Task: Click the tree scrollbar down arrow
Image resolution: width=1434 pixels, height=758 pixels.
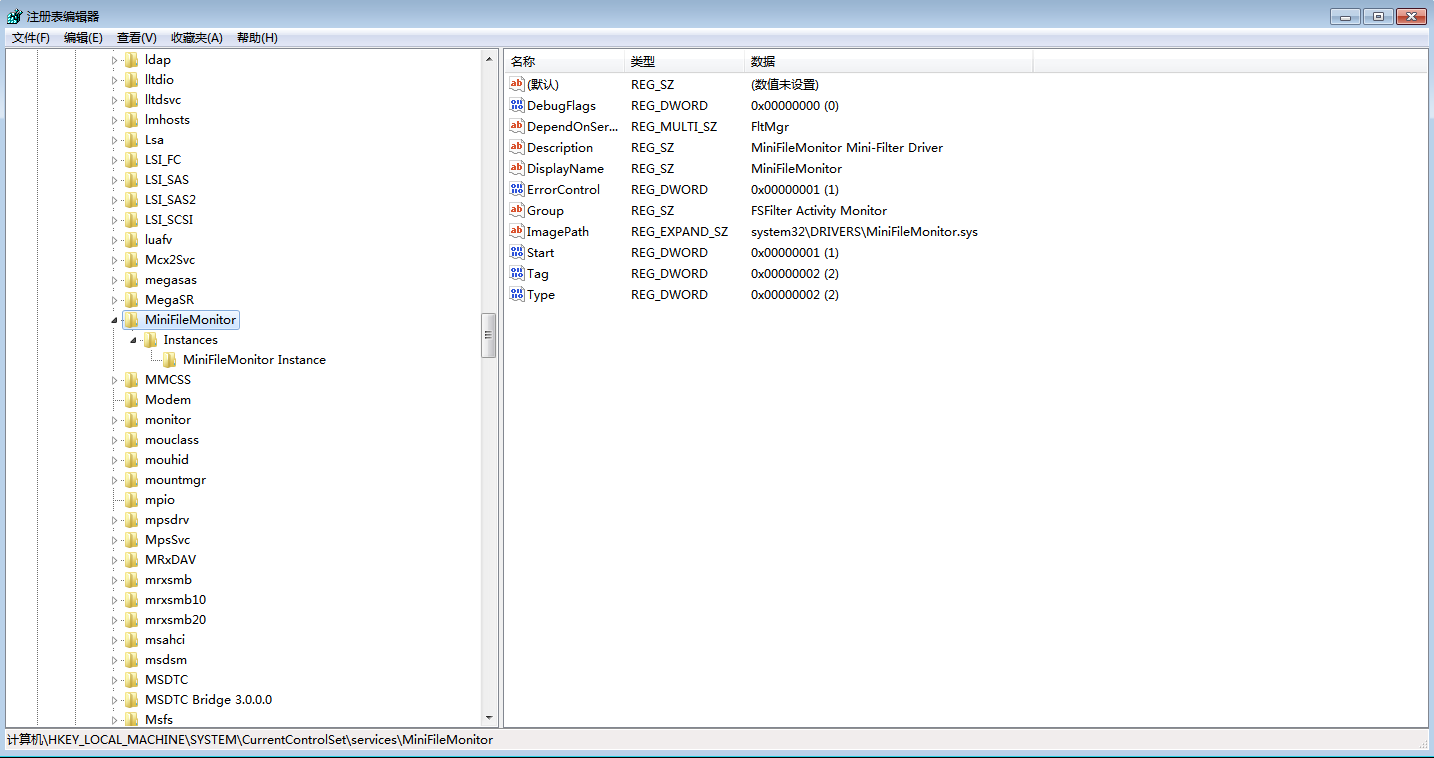Action: [489, 718]
